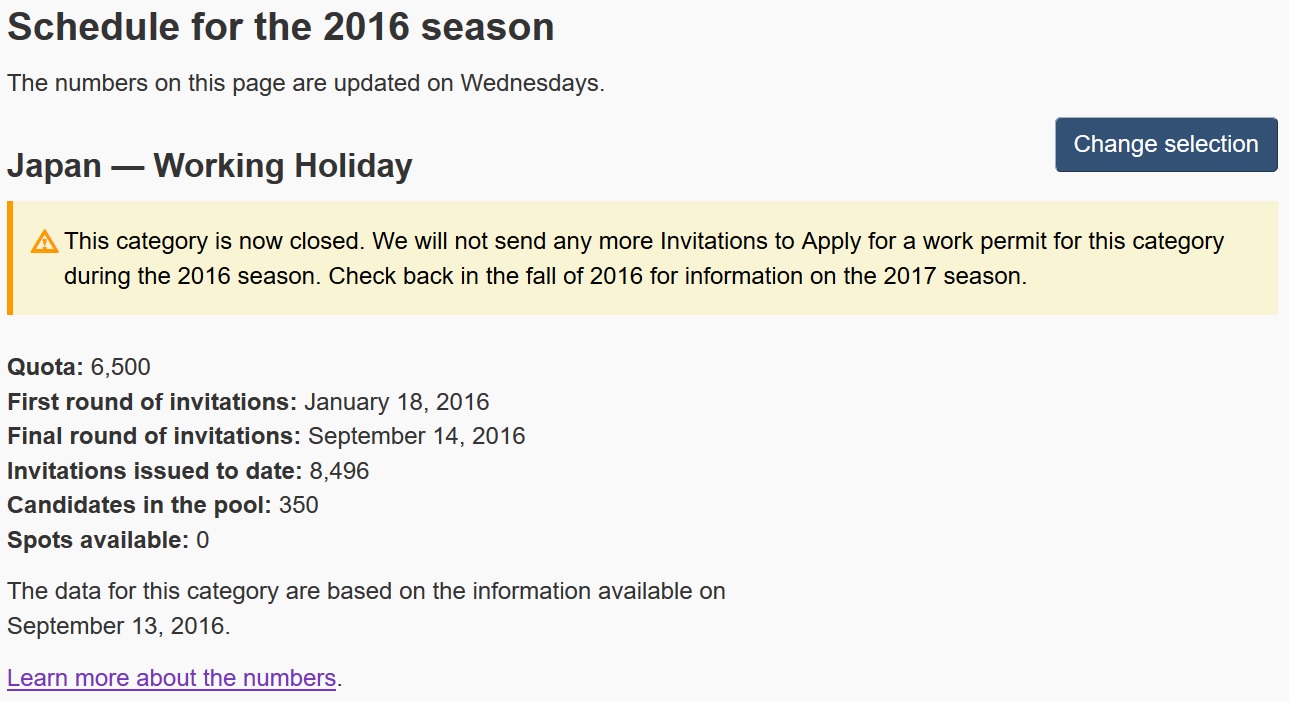Click the updated on Wednesdays sentence
Image resolution: width=1289 pixels, height=702 pixels.
pos(306,83)
